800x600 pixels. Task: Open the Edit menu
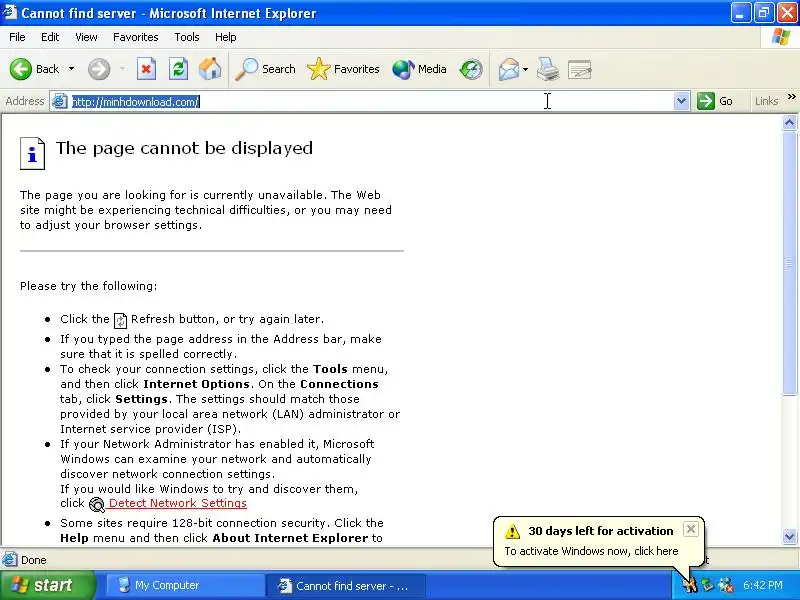point(50,37)
